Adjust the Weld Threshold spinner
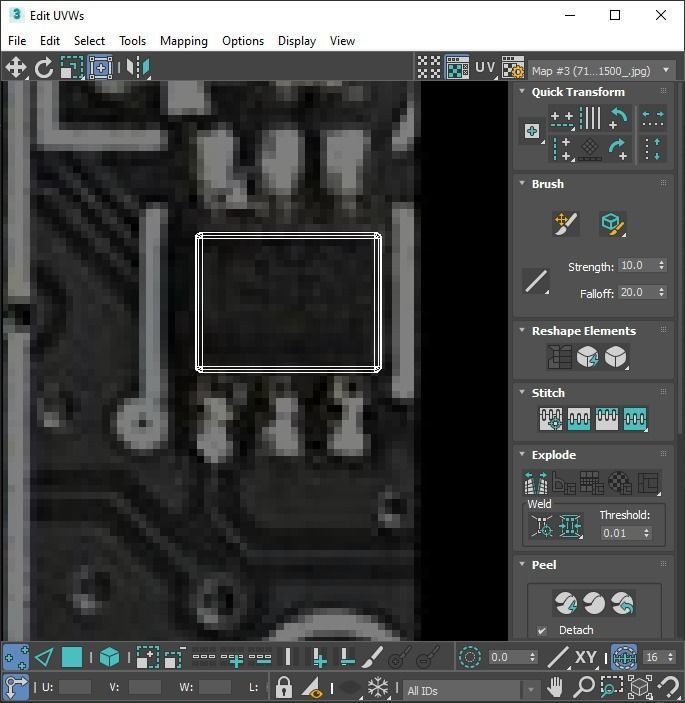This screenshot has height=703, width=685. point(646,533)
